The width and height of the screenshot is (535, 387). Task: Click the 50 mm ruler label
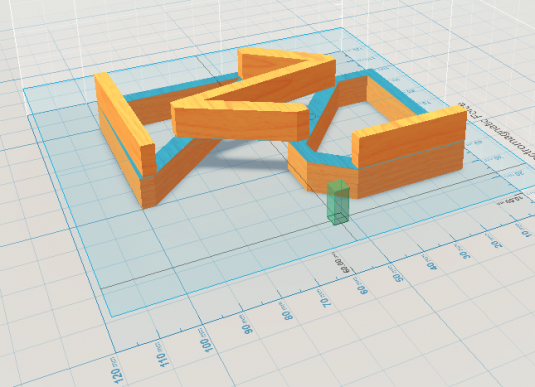click(x=397, y=274)
